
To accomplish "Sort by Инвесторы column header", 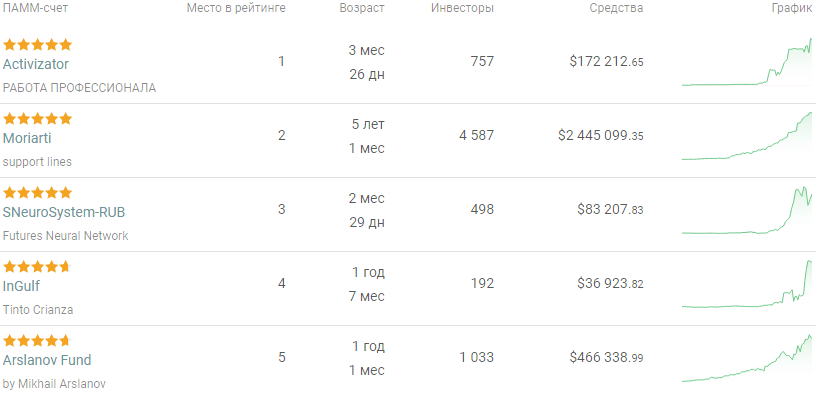I will point(463,8).
